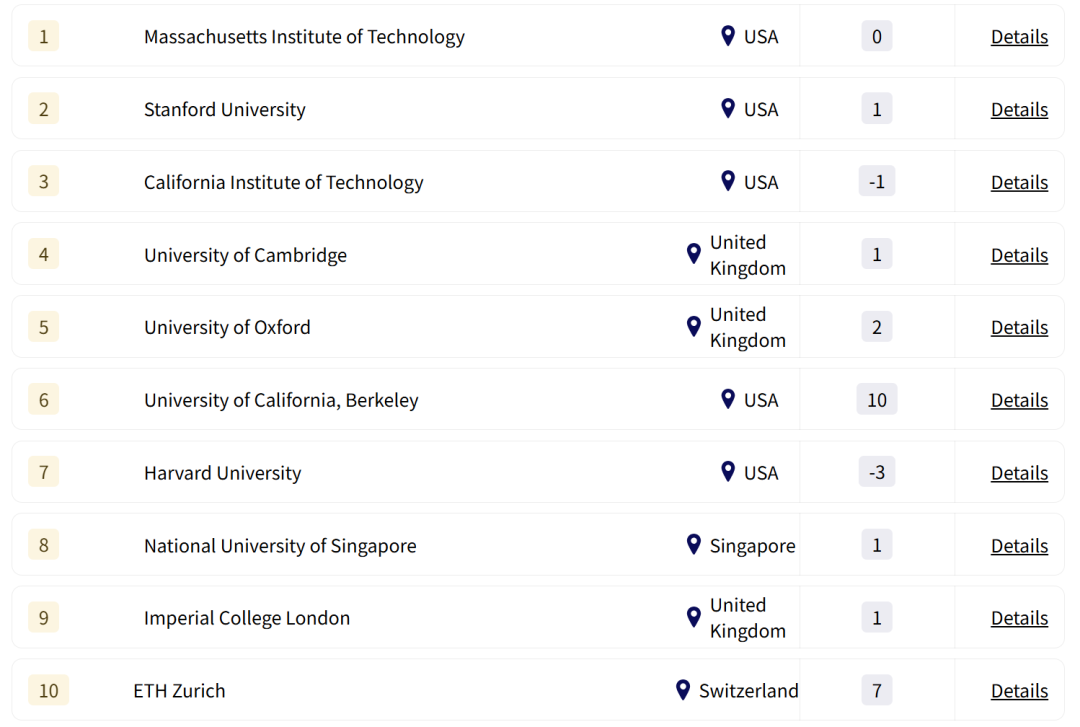Click the USA pin for Harvard University

pyautogui.click(x=728, y=472)
